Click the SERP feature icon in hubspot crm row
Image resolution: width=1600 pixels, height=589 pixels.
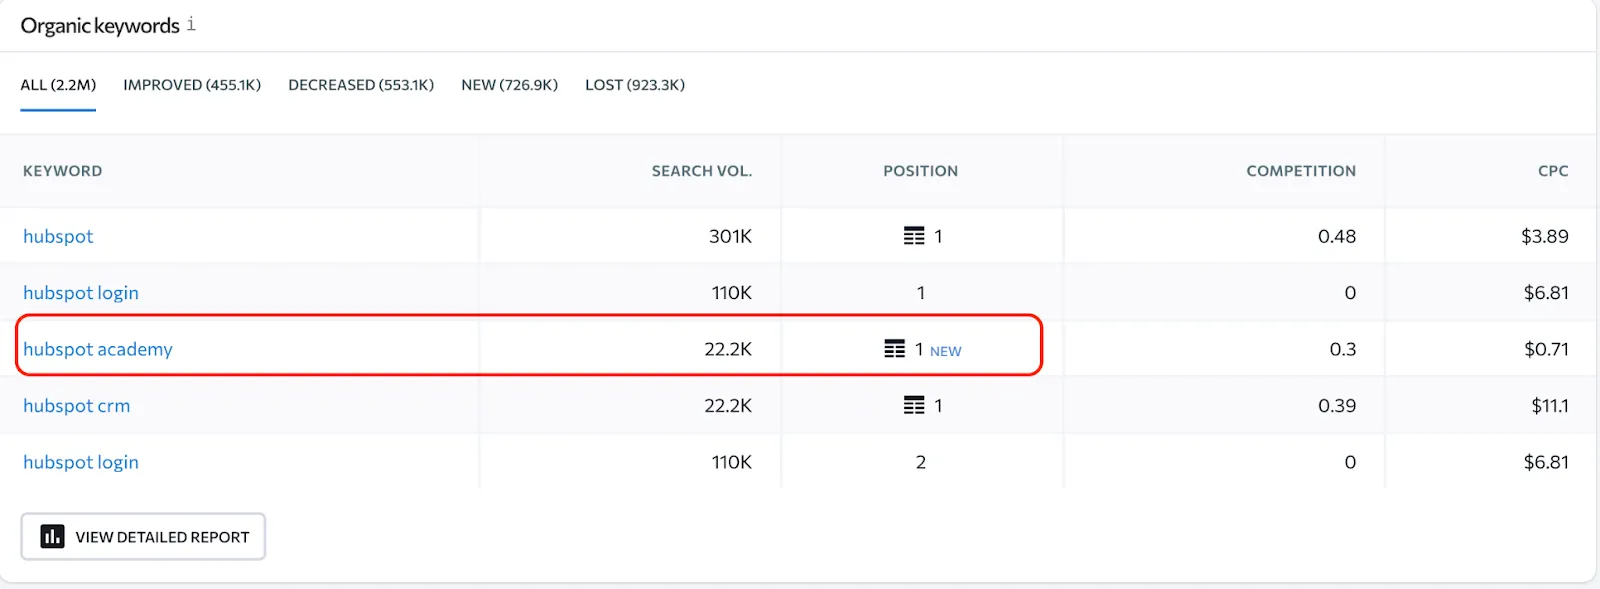(914, 405)
